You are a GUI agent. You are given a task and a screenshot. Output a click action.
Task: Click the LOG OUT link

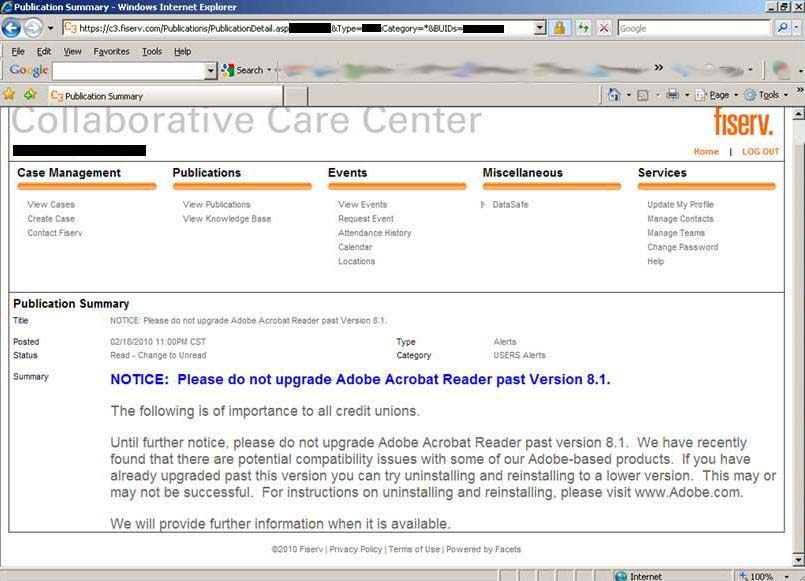[760, 151]
